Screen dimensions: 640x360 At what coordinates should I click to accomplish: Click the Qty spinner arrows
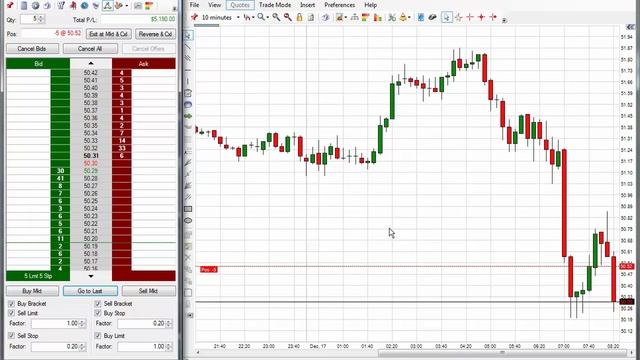point(41,19)
